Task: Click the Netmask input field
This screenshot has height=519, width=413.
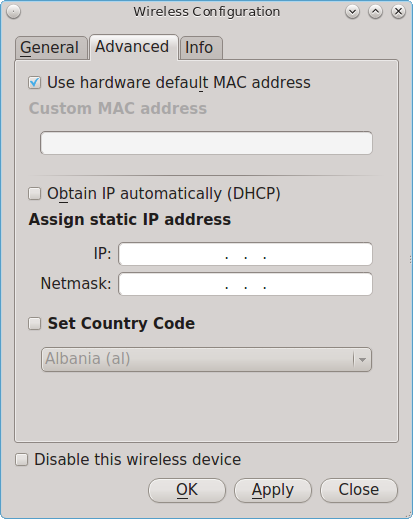Action: [245, 284]
